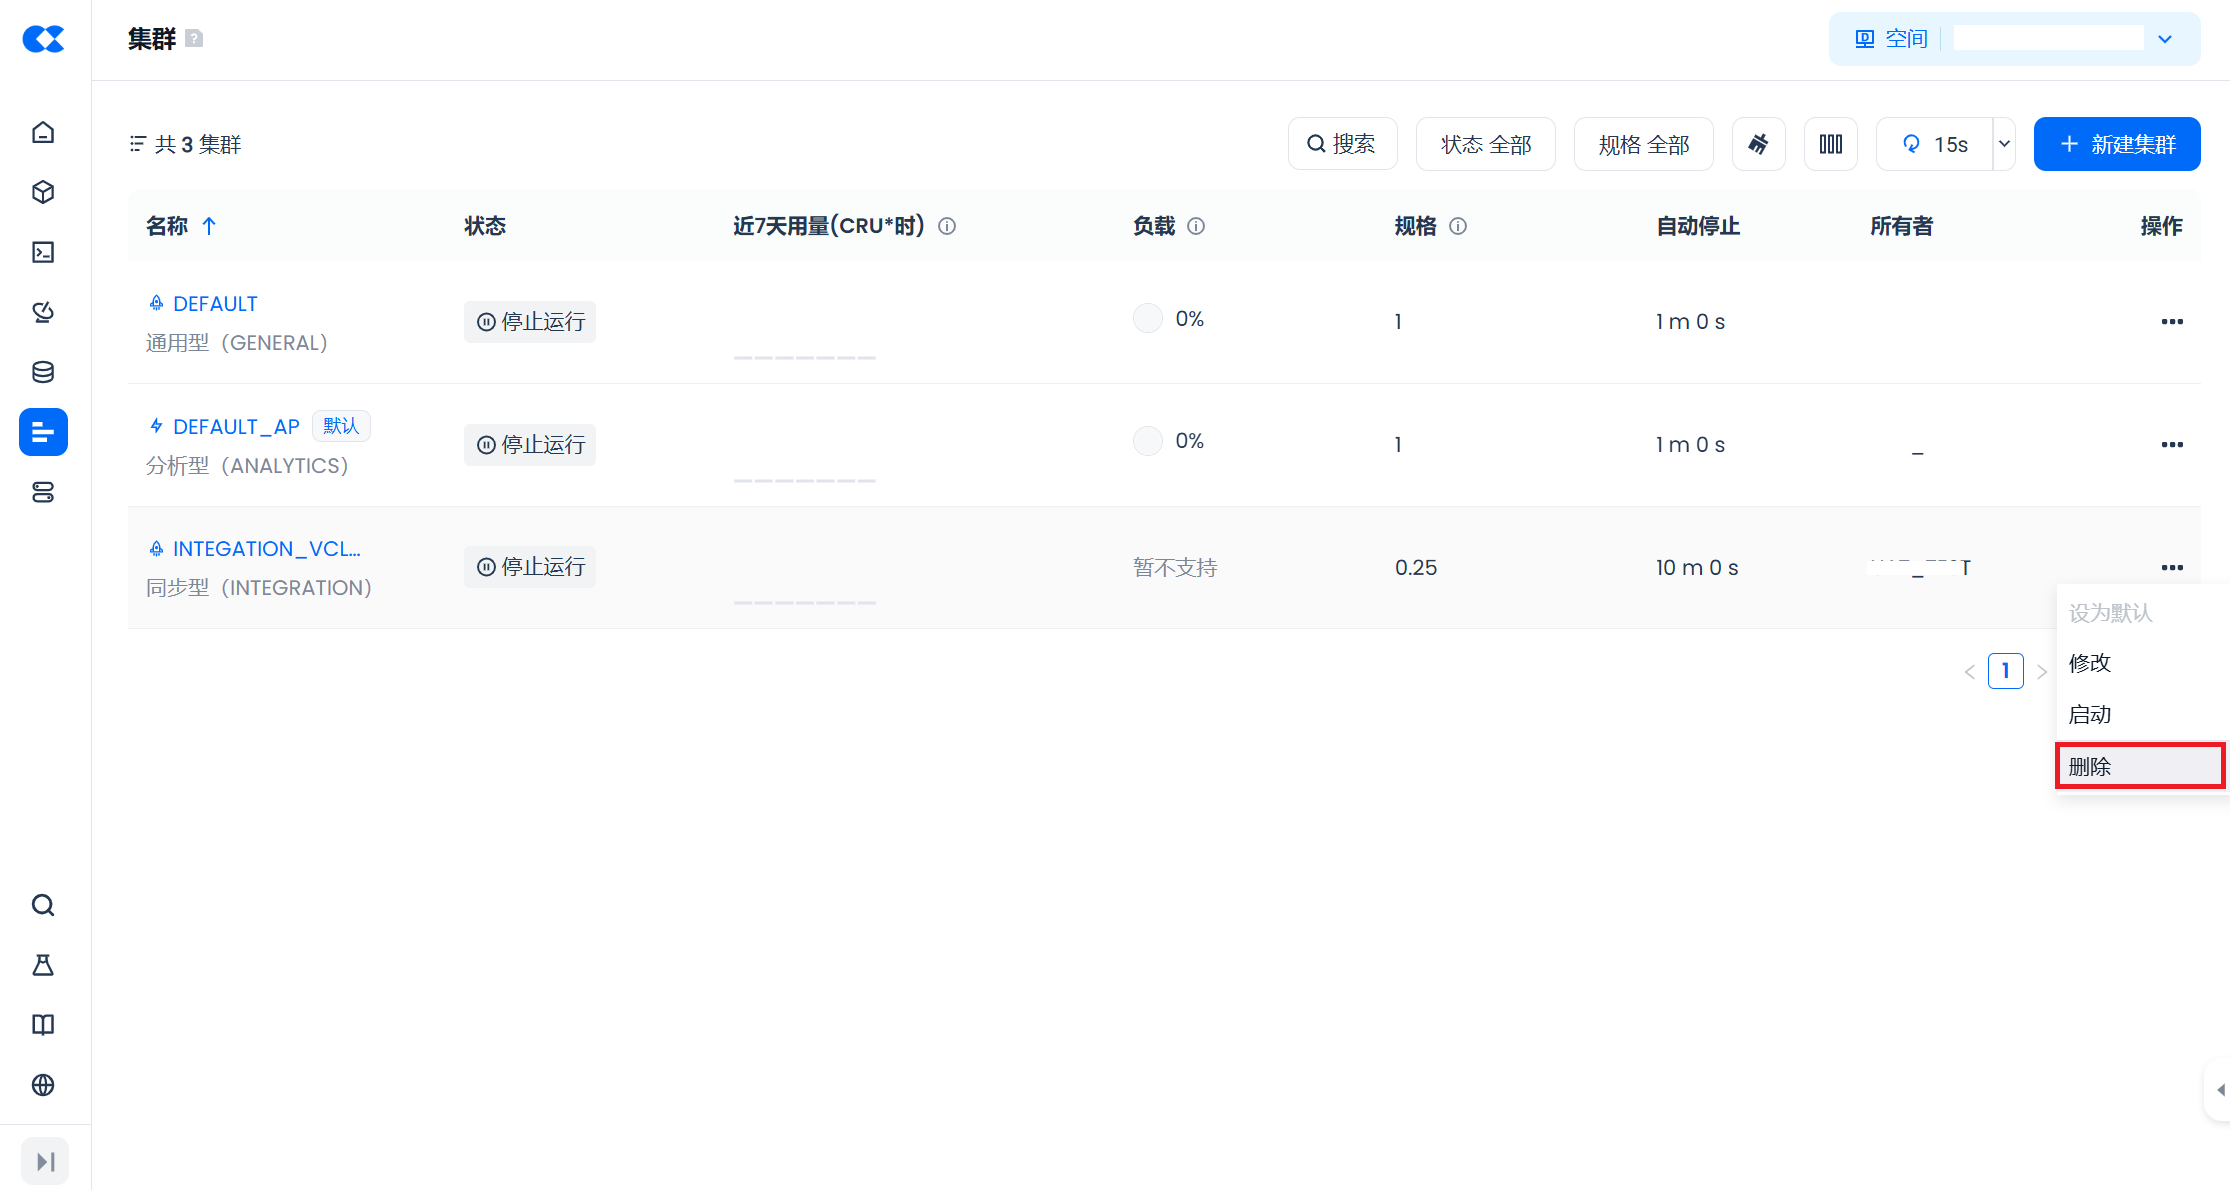
Task: Open the terminal console sidebar icon
Action: tap(43, 252)
